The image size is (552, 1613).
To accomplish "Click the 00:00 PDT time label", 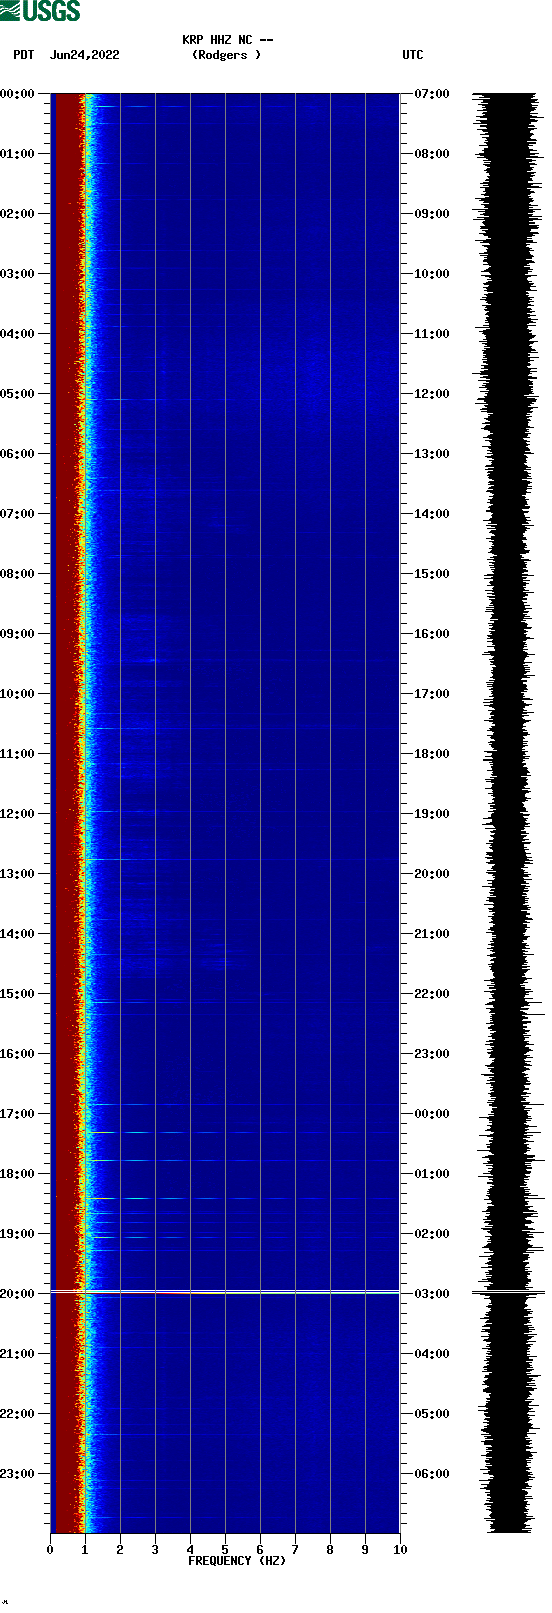I will (x=18, y=94).
